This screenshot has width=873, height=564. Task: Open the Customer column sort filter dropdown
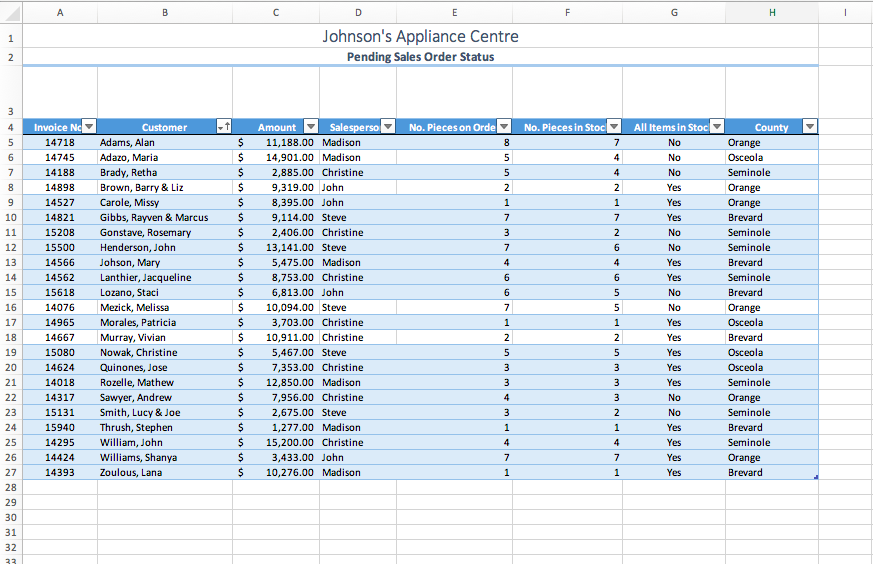(x=224, y=126)
